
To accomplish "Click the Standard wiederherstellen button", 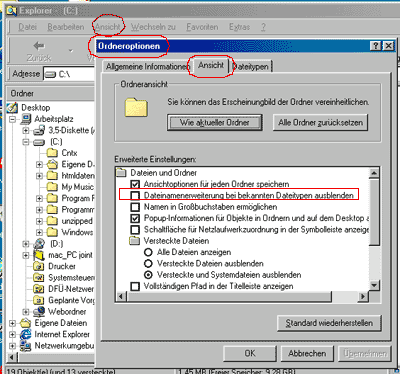I will pyautogui.click(x=329, y=323).
